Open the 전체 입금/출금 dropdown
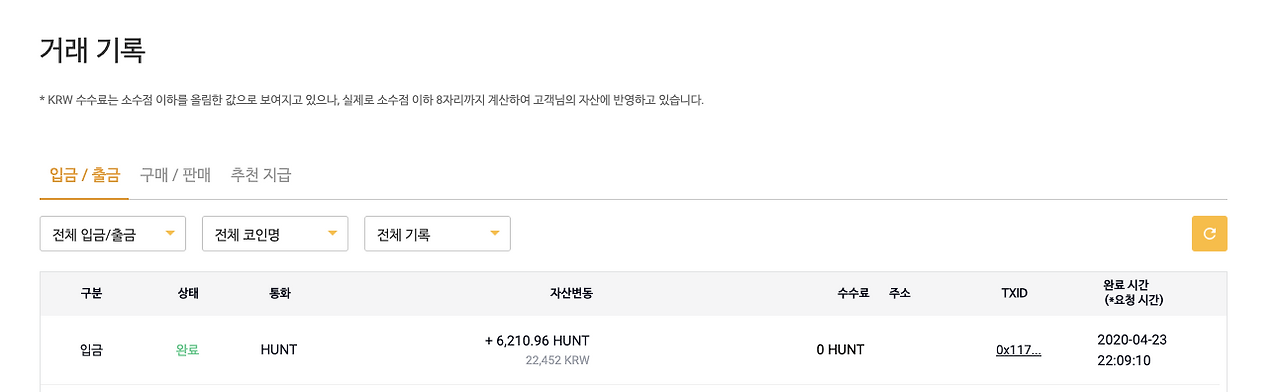 pyautogui.click(x=113, y=234)
